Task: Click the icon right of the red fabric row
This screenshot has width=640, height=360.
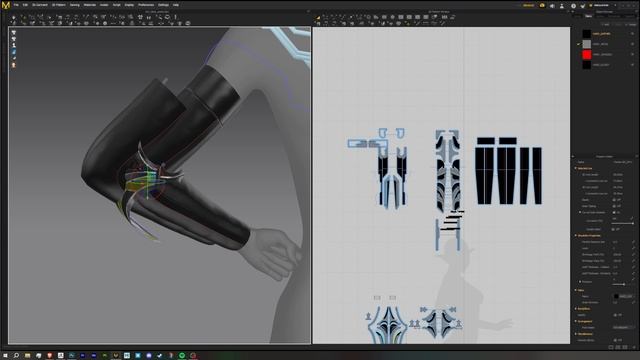Action: (x=633, y=54)
